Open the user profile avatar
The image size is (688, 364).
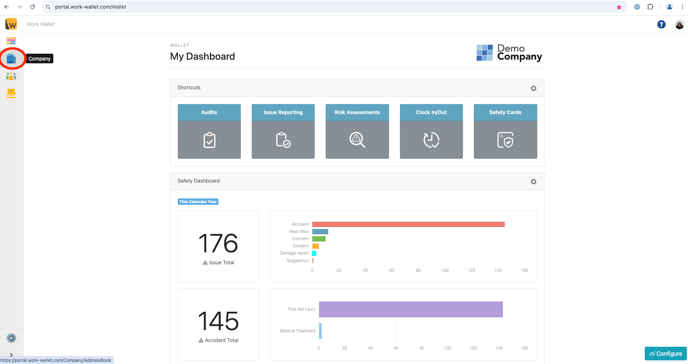tap(679, 25)
